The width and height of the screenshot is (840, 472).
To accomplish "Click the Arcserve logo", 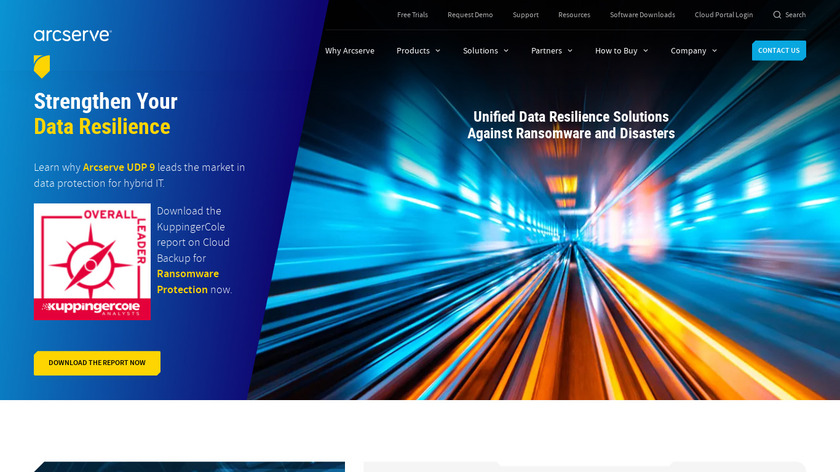I will click(x=72, y=35).
